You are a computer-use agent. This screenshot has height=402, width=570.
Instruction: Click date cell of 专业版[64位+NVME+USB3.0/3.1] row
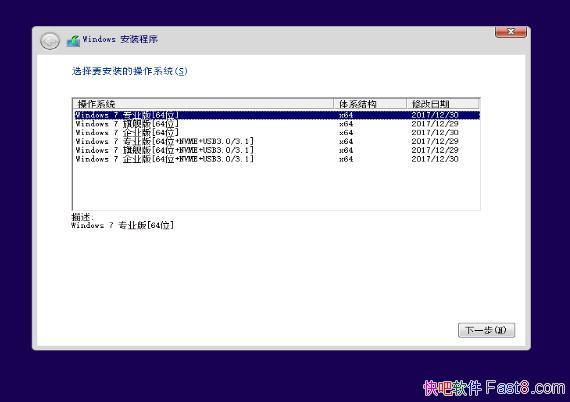(x=435, y=141)
